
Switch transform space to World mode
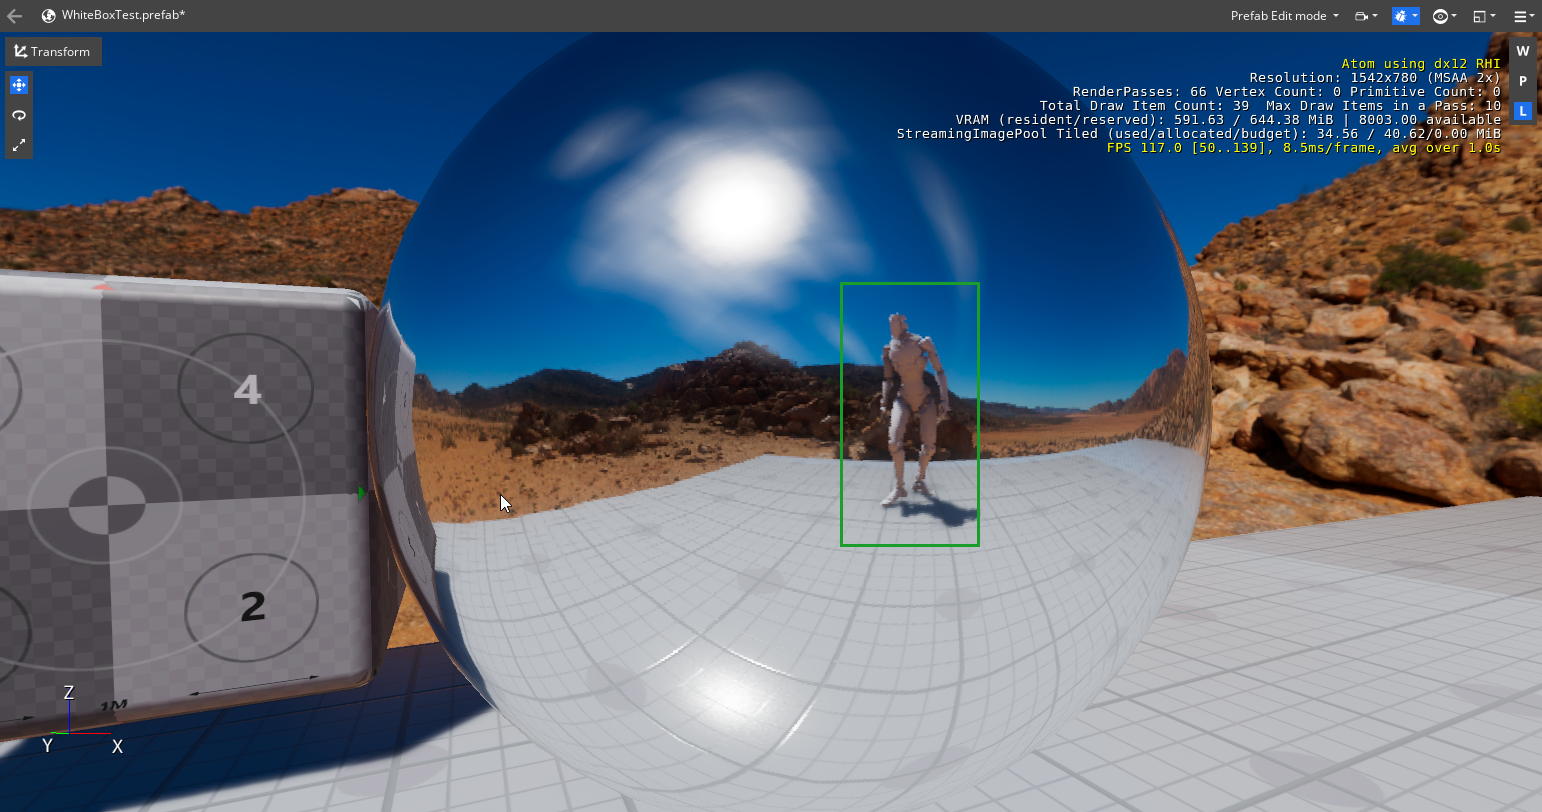(1522, 50)
